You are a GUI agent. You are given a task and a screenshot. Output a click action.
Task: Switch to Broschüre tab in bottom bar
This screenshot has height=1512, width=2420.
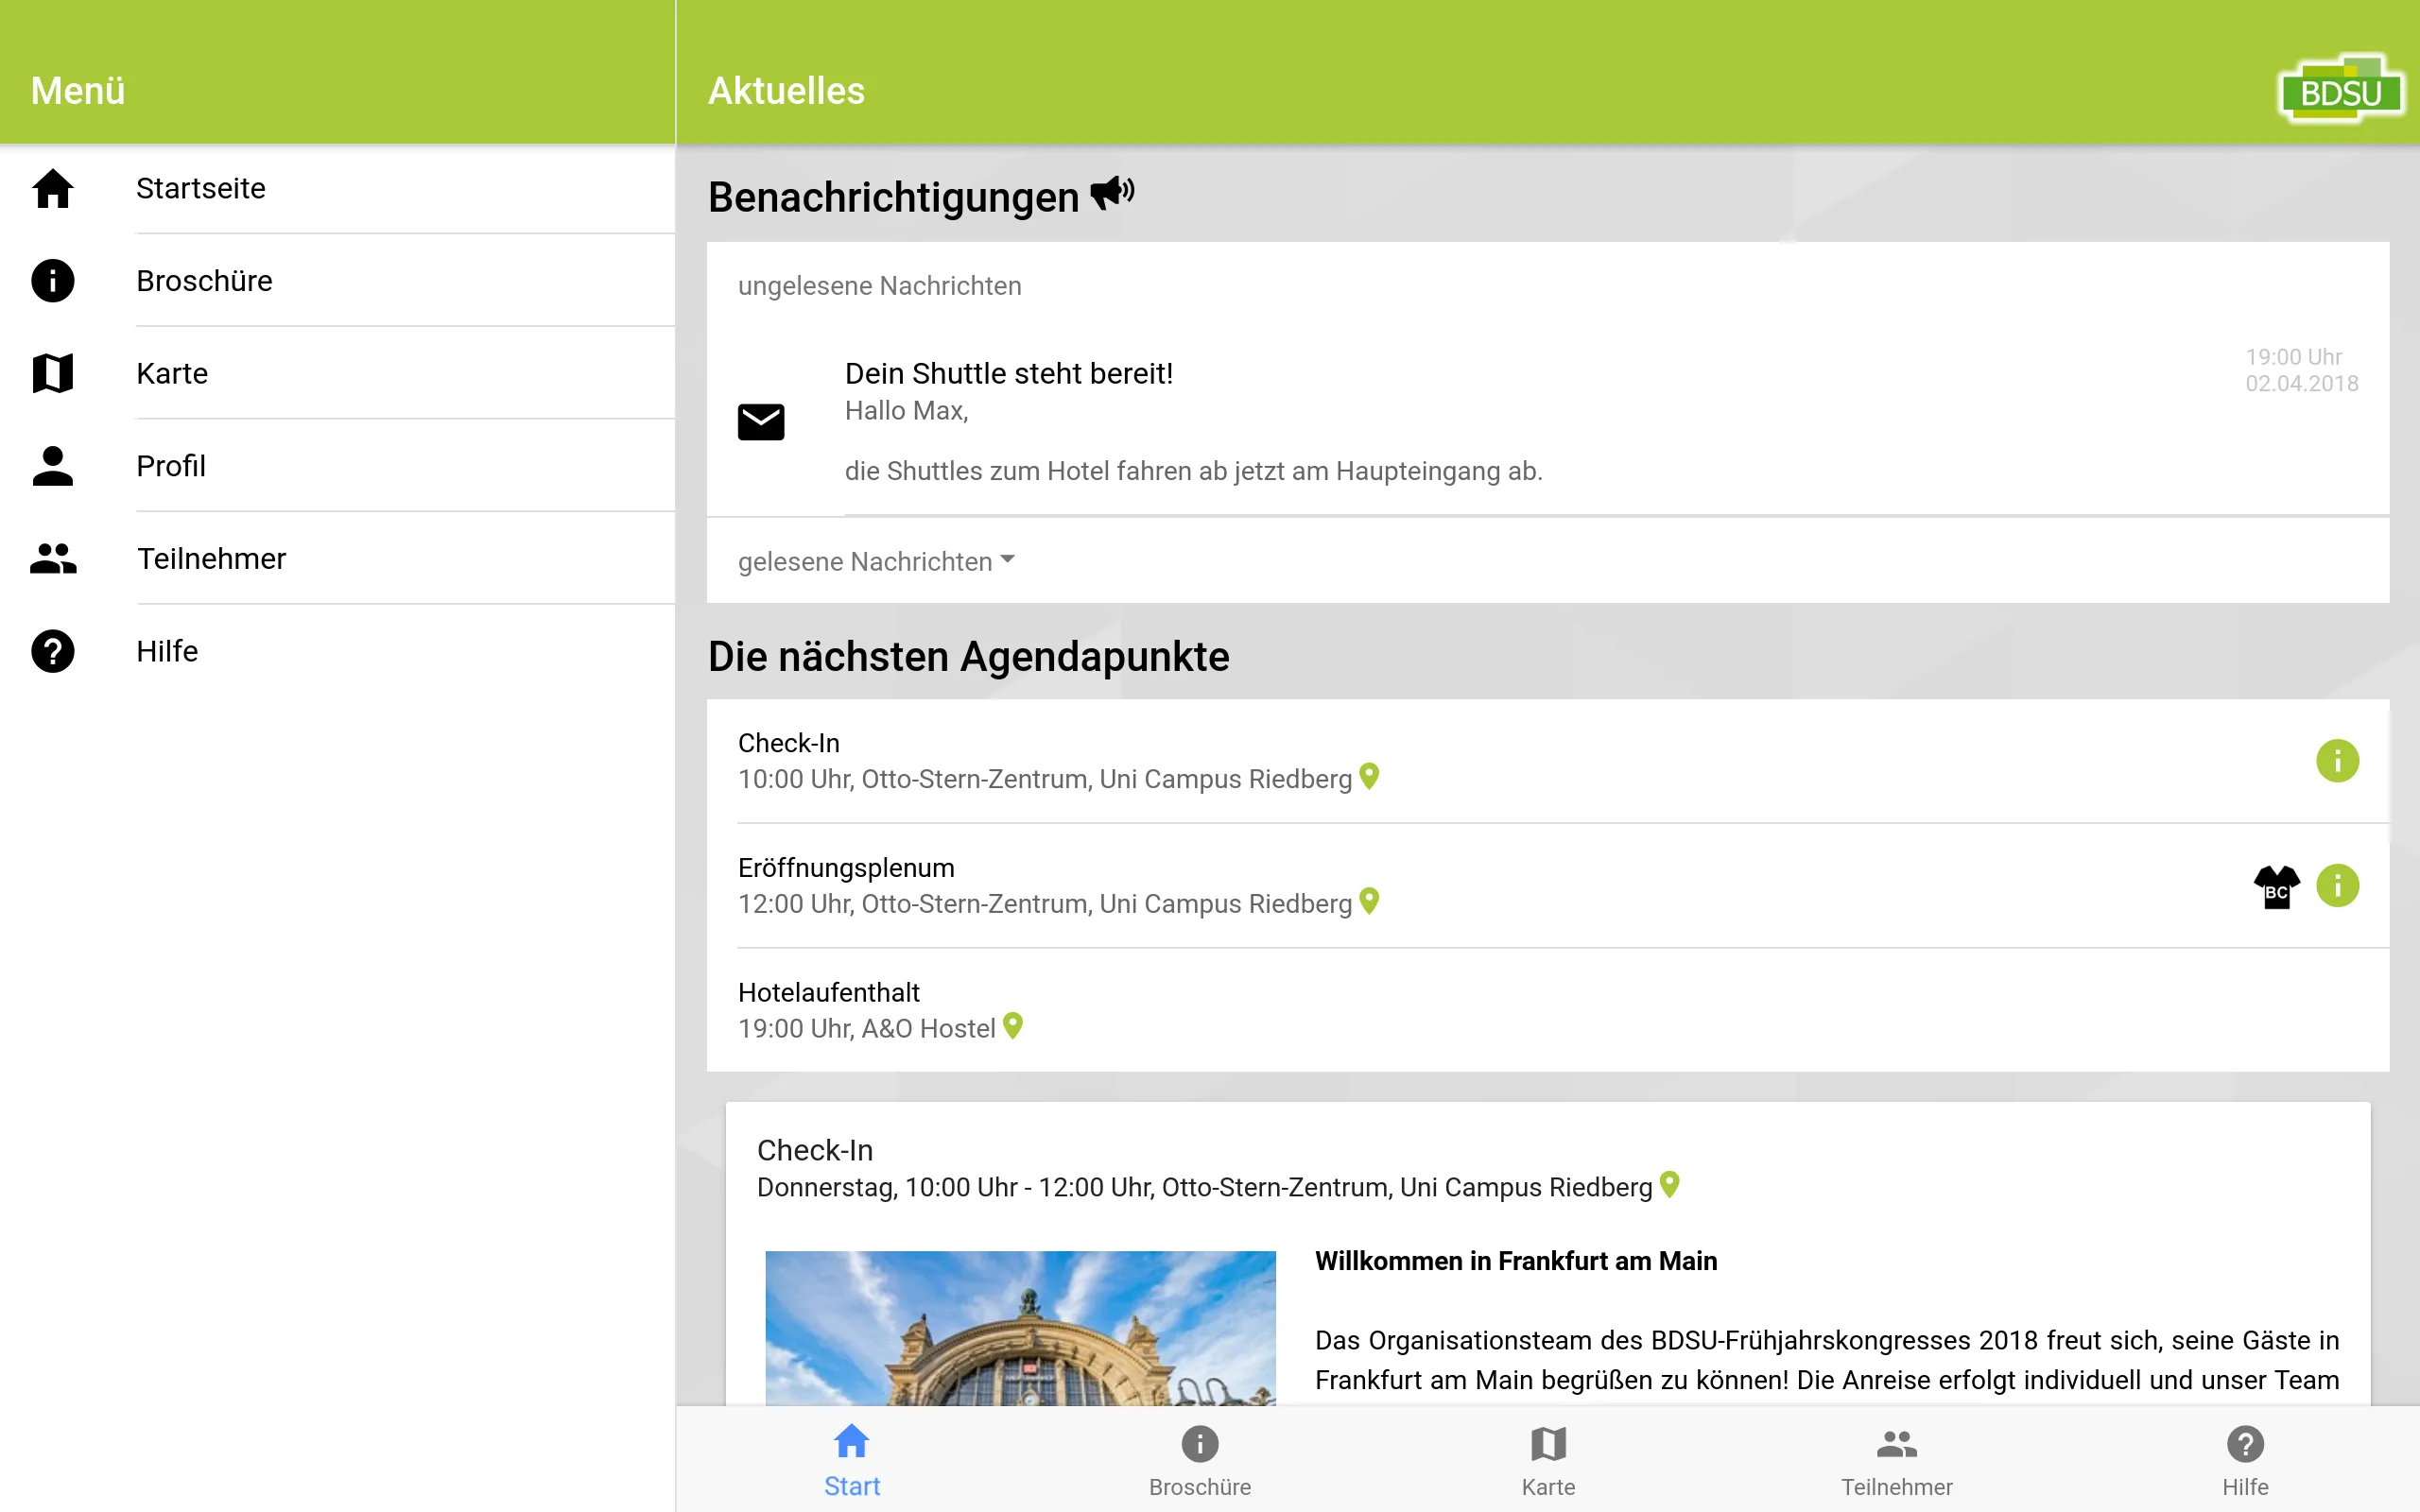[x=1200, y=1460]
